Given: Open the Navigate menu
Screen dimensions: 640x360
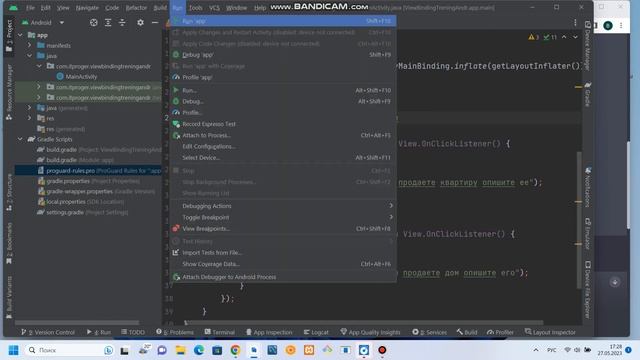Looking at the screenshot, I should point(87,8).
